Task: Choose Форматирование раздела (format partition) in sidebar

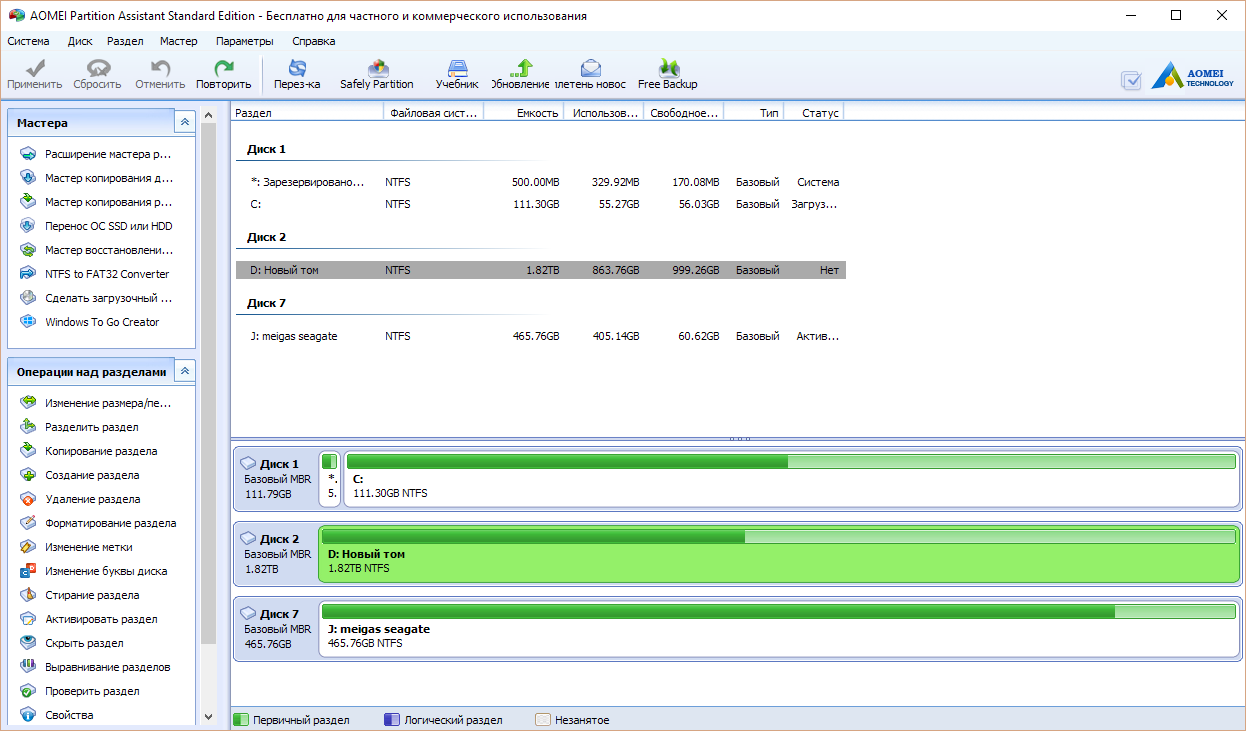Action: pos(110,523)
